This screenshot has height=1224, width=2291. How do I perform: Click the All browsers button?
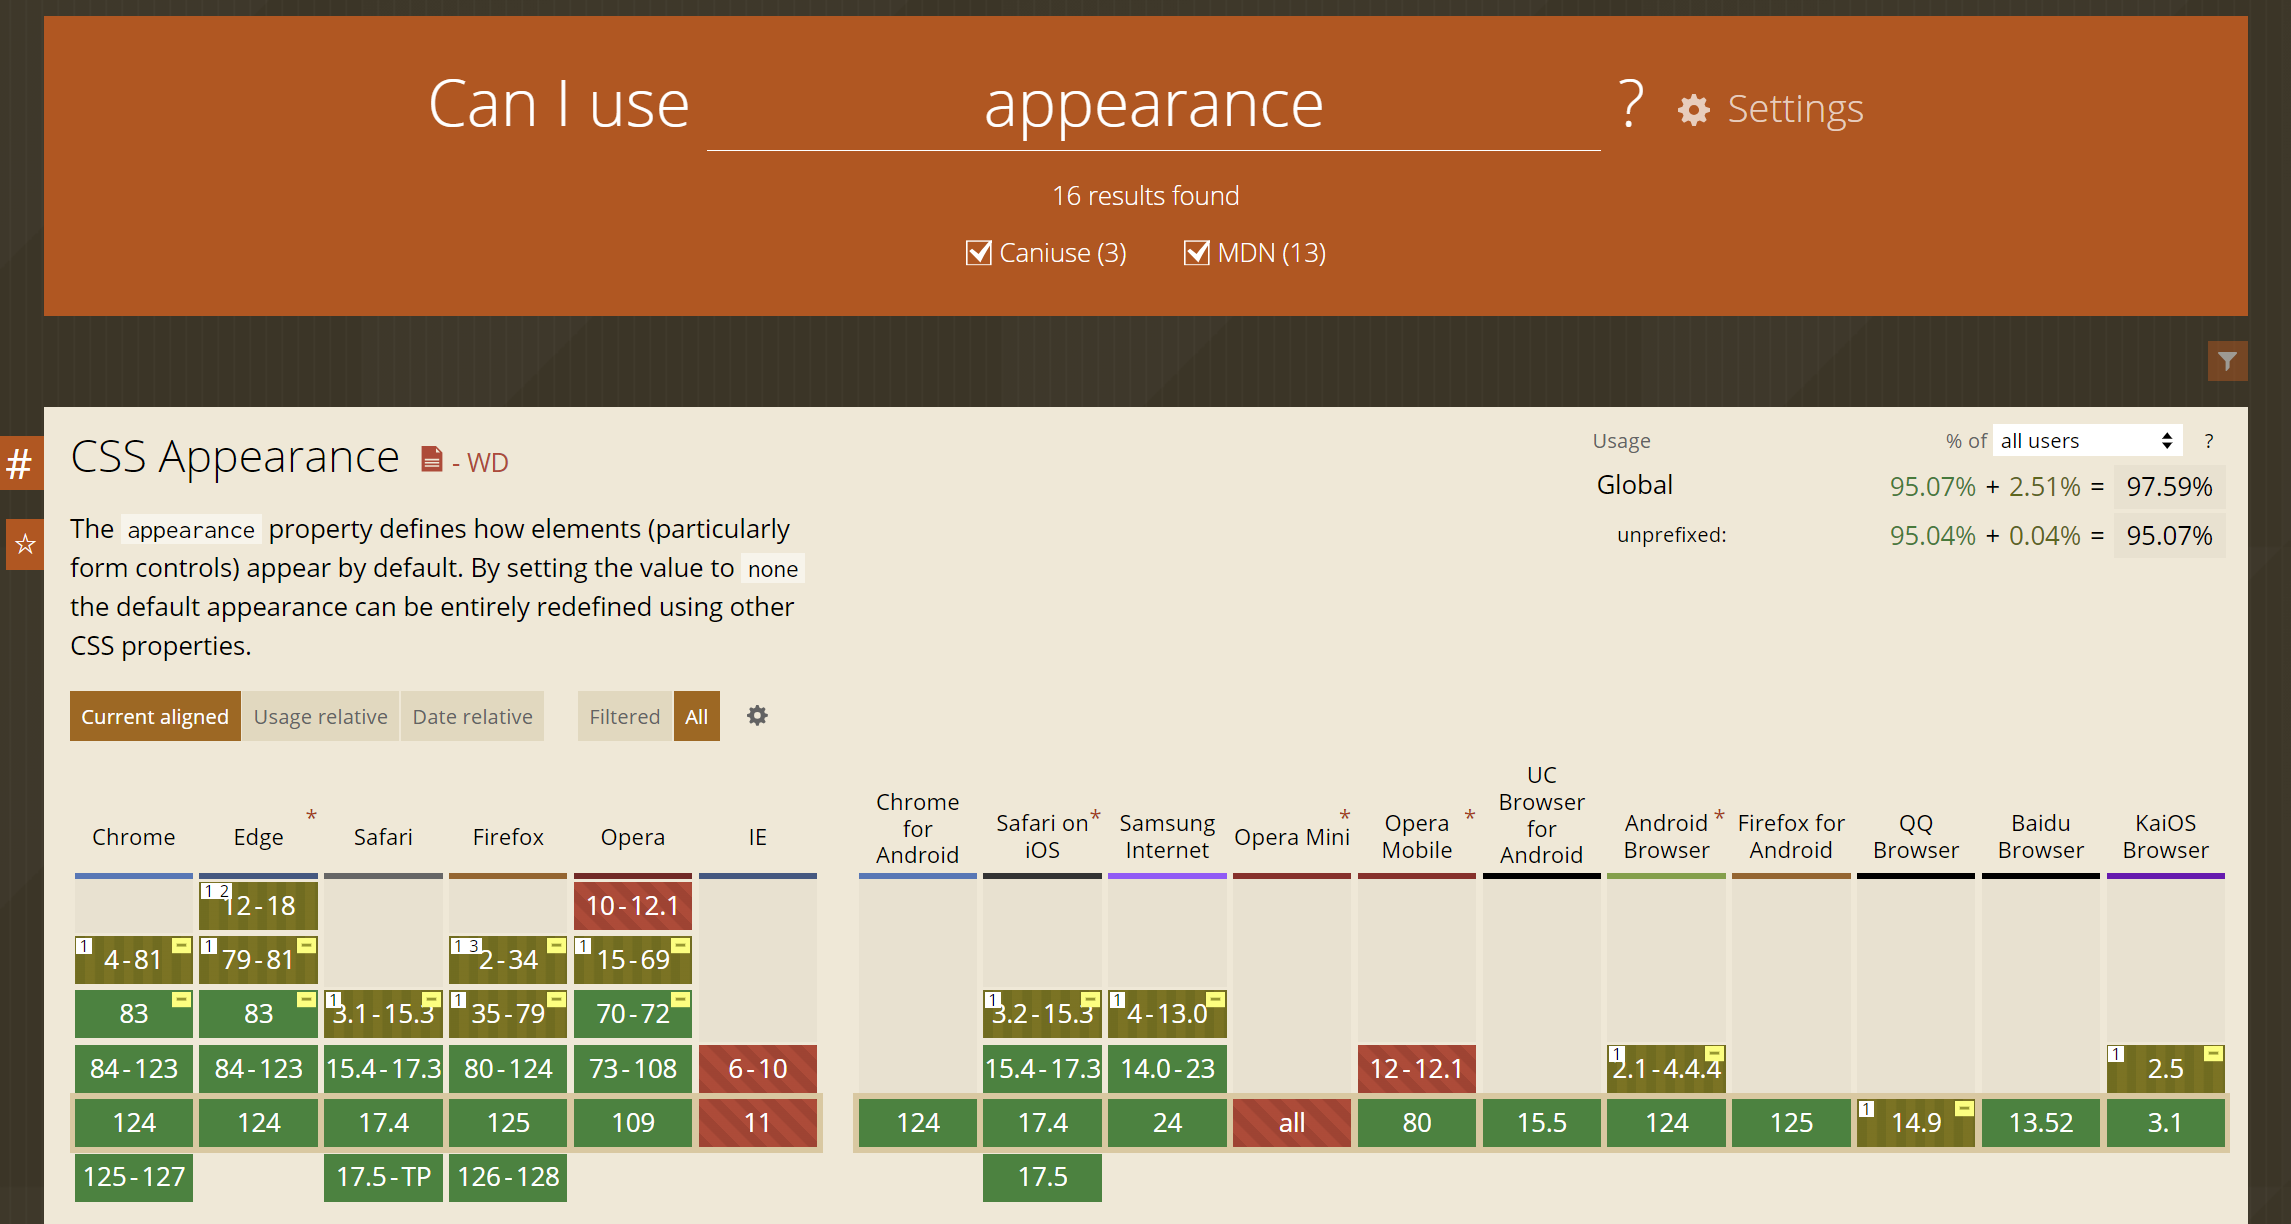click(x=696, y=717)
